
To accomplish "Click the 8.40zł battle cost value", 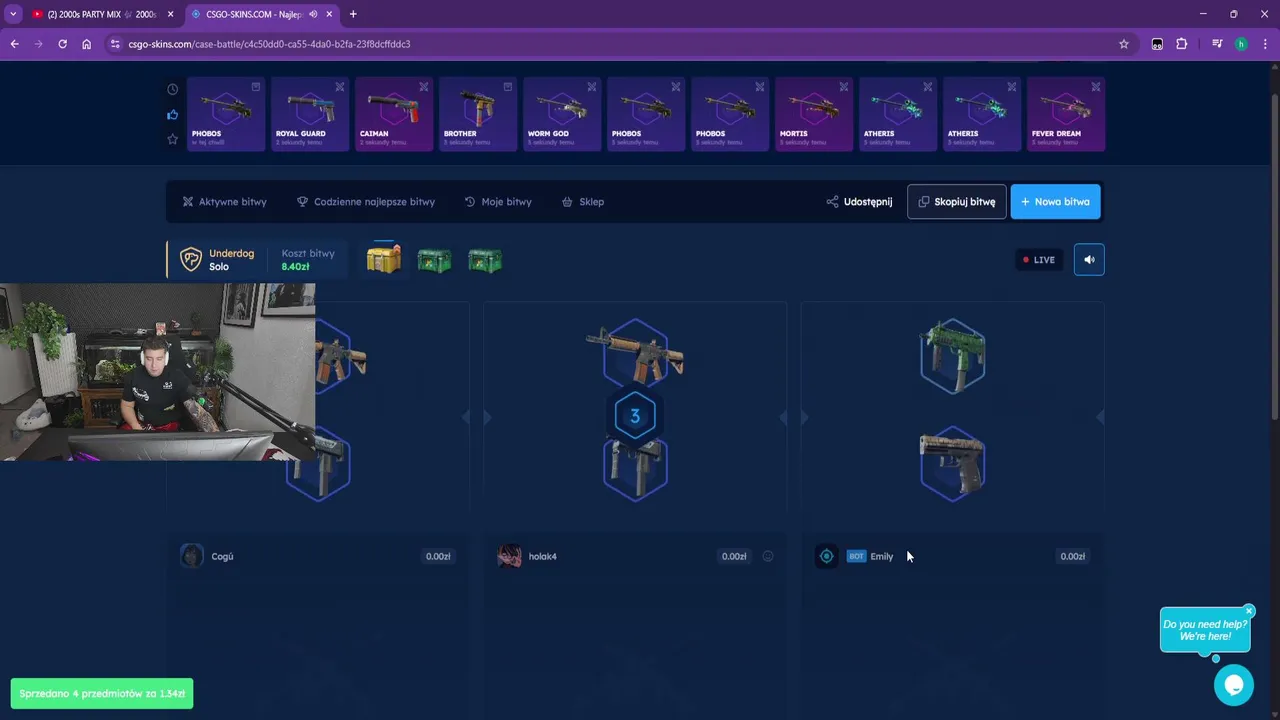I will (295, 267).
